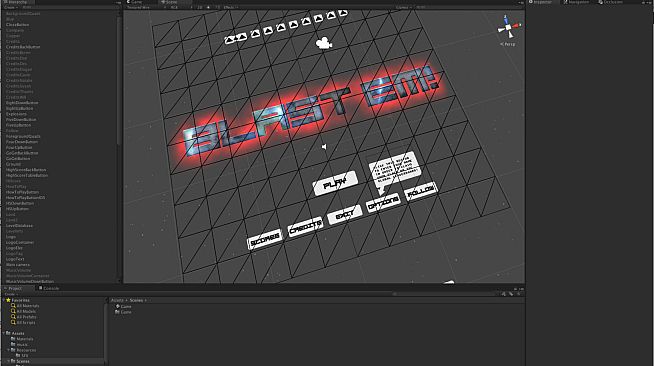The image size is (654, 366).
Task: Select HowToPlayButtonIOS in the hierarchy
Action: (x=25, y=198)
